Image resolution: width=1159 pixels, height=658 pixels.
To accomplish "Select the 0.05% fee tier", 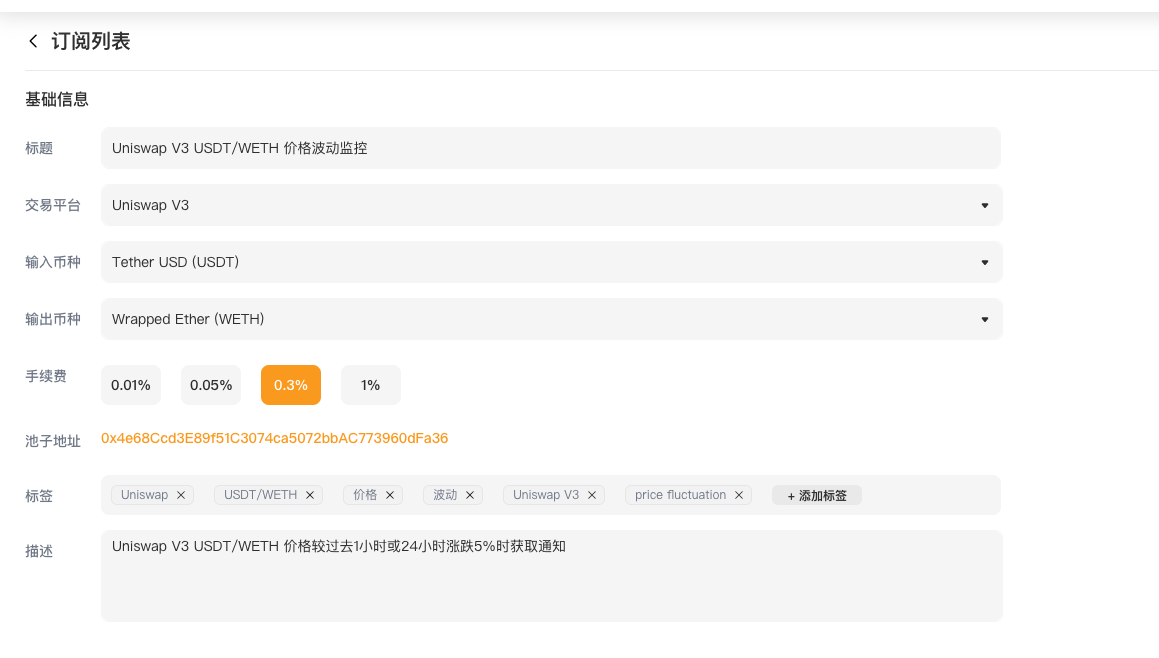I will 211,385.
